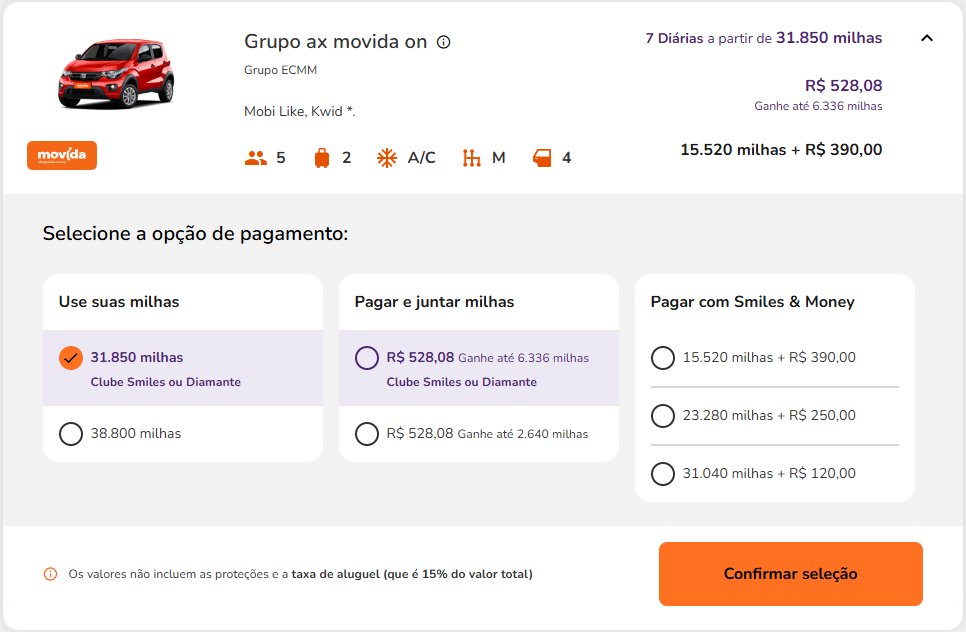Click the Pagar e juntar milhas heading
The width and height of the screenshot is (966, 632).
point(434,302)
